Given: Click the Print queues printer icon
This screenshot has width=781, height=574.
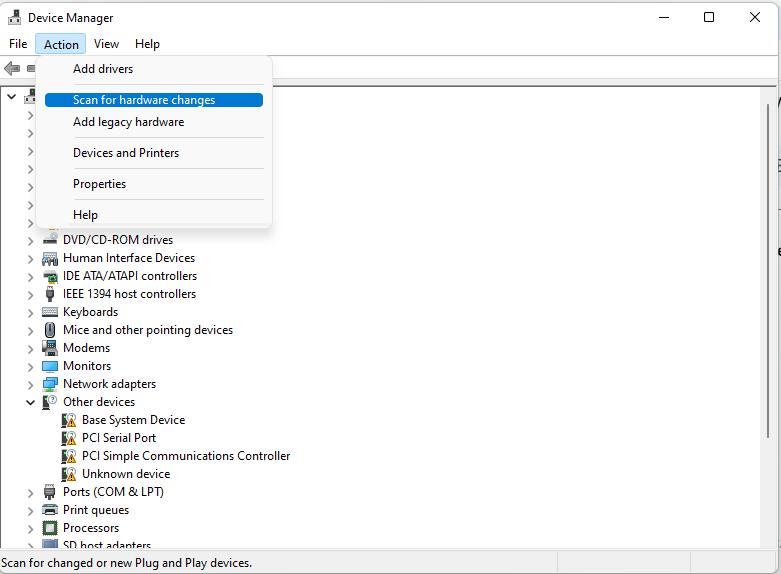Looking at the screenshot, I should tap(50, 510).
